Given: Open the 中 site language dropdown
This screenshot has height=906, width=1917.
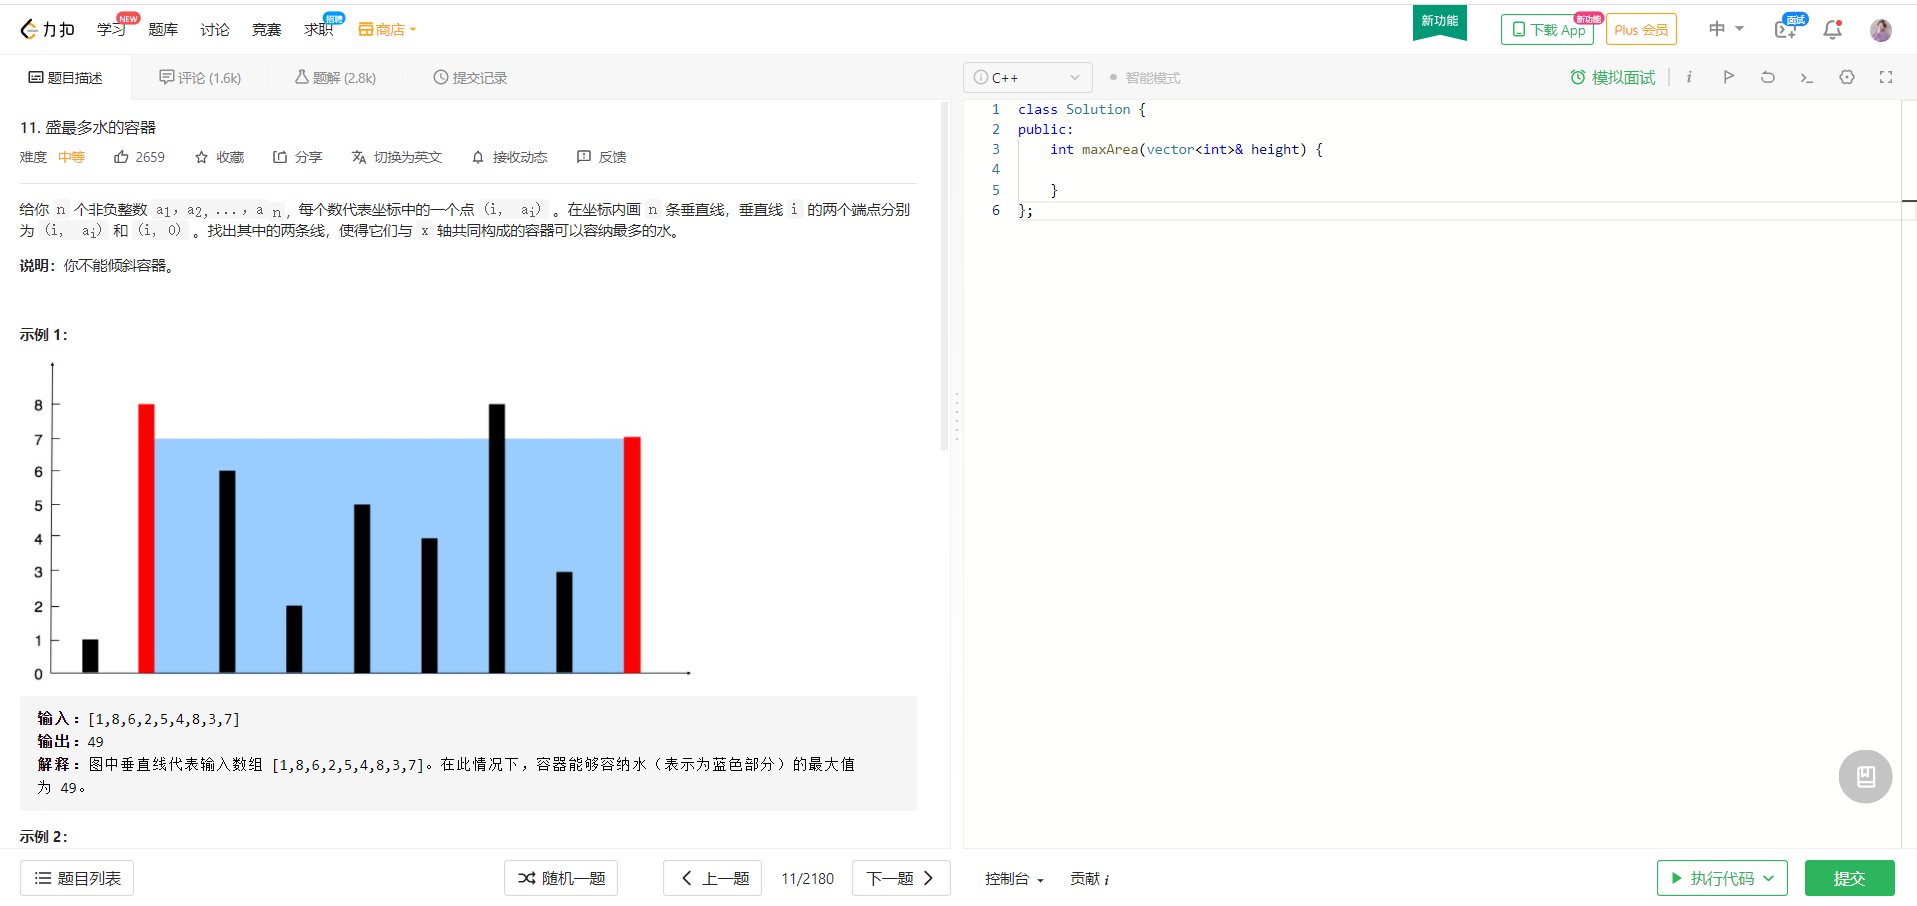Looking at the screenshot, I should (1725, 29).
